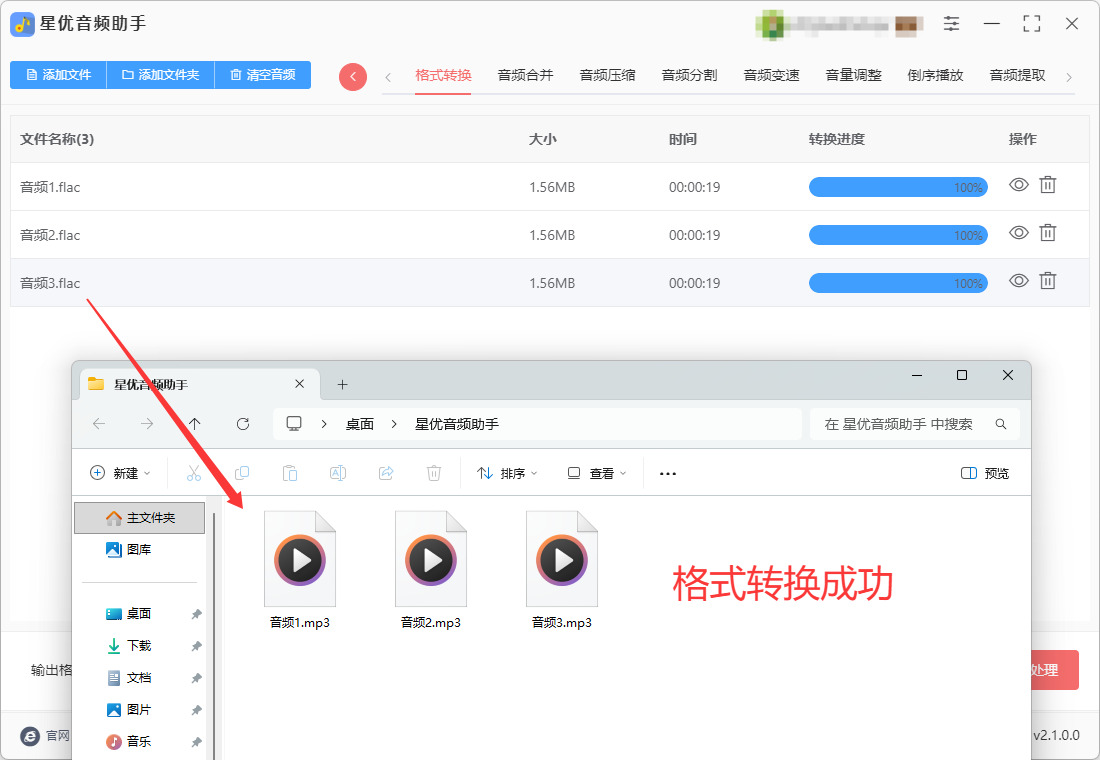The image size is (1100, 760).
Task: Select 下载 in the Explorer sidebar
Action: 140,646
